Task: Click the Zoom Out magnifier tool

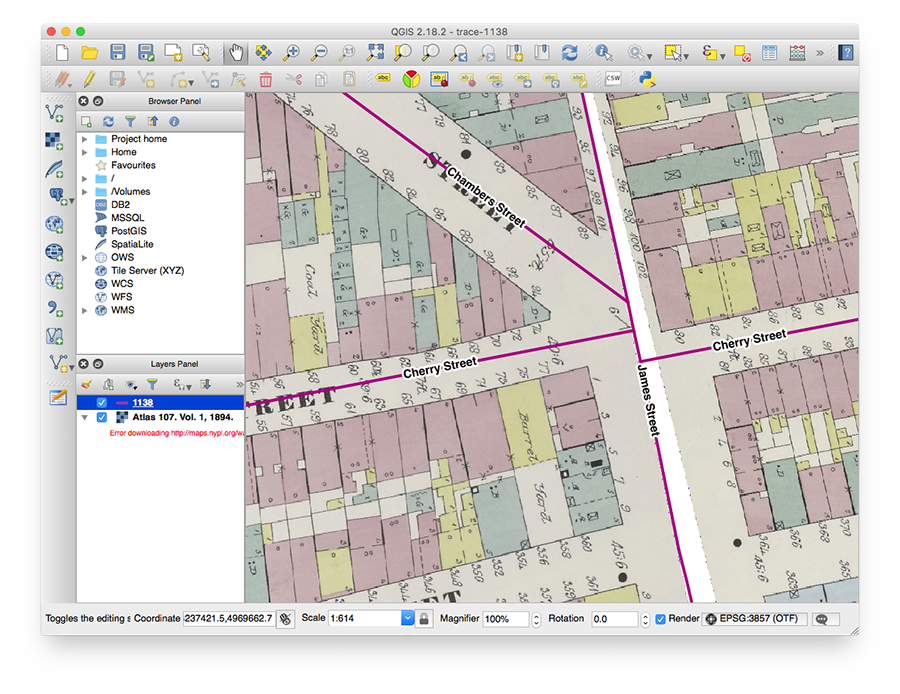Action: pyautogui.click(x=319, y=53)
